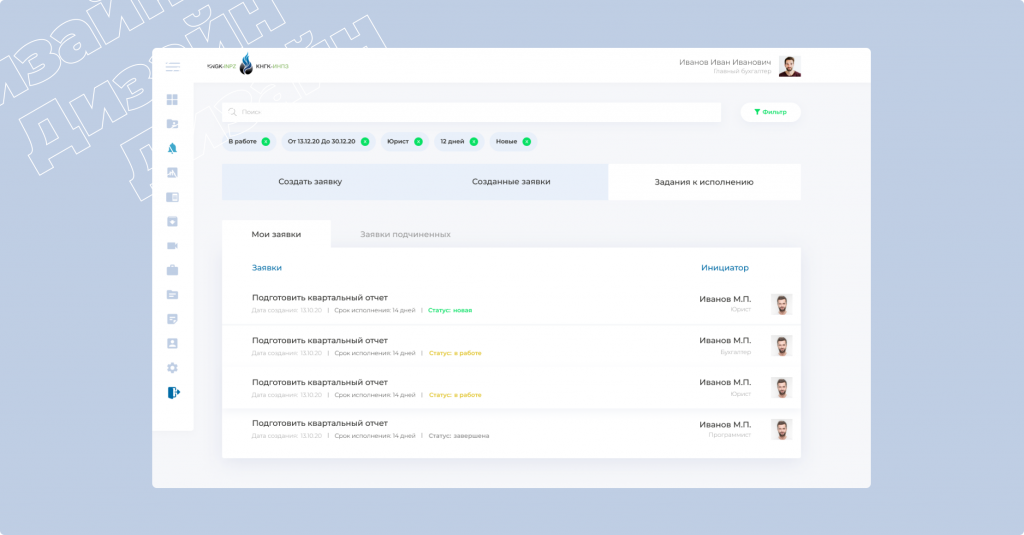The image size is (1024, 535).
Task: Open user profile avatar in top bar
Action: click(x=789, y=66)
